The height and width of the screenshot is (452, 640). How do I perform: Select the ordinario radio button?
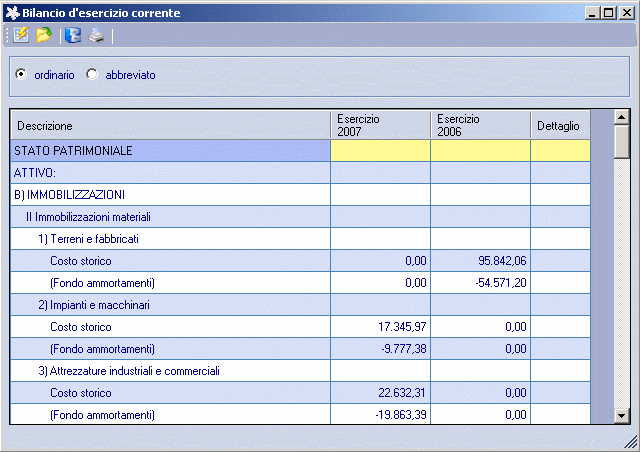click(20, 74)
